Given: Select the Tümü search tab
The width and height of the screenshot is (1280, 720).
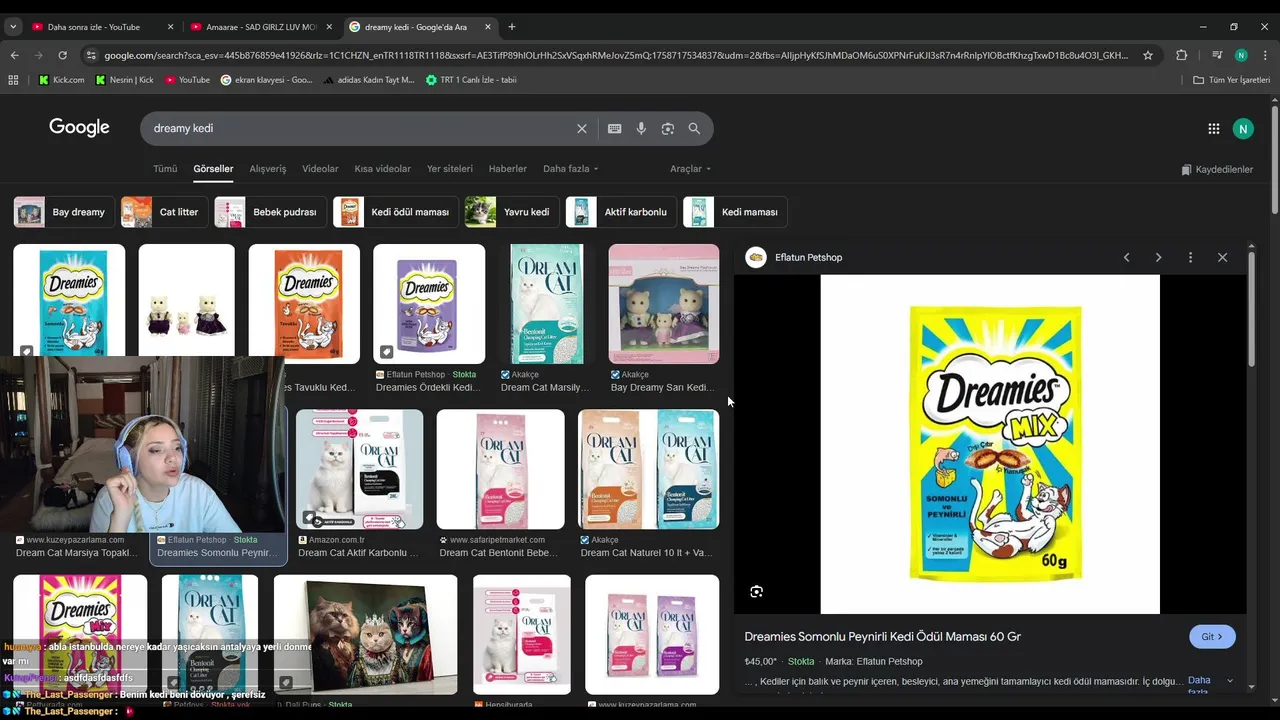Looking at the screenshot, I should coord(165,169).
